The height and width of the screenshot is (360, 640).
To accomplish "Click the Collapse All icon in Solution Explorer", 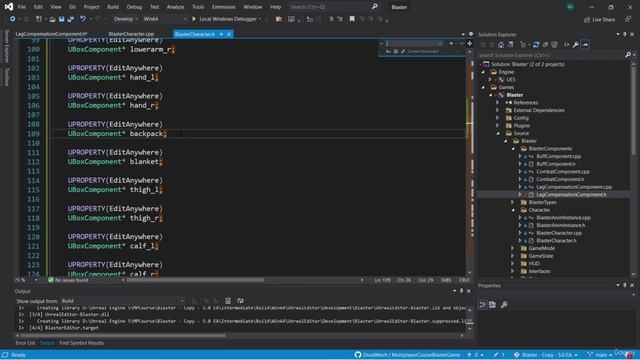I will click(x=545, y=45).
